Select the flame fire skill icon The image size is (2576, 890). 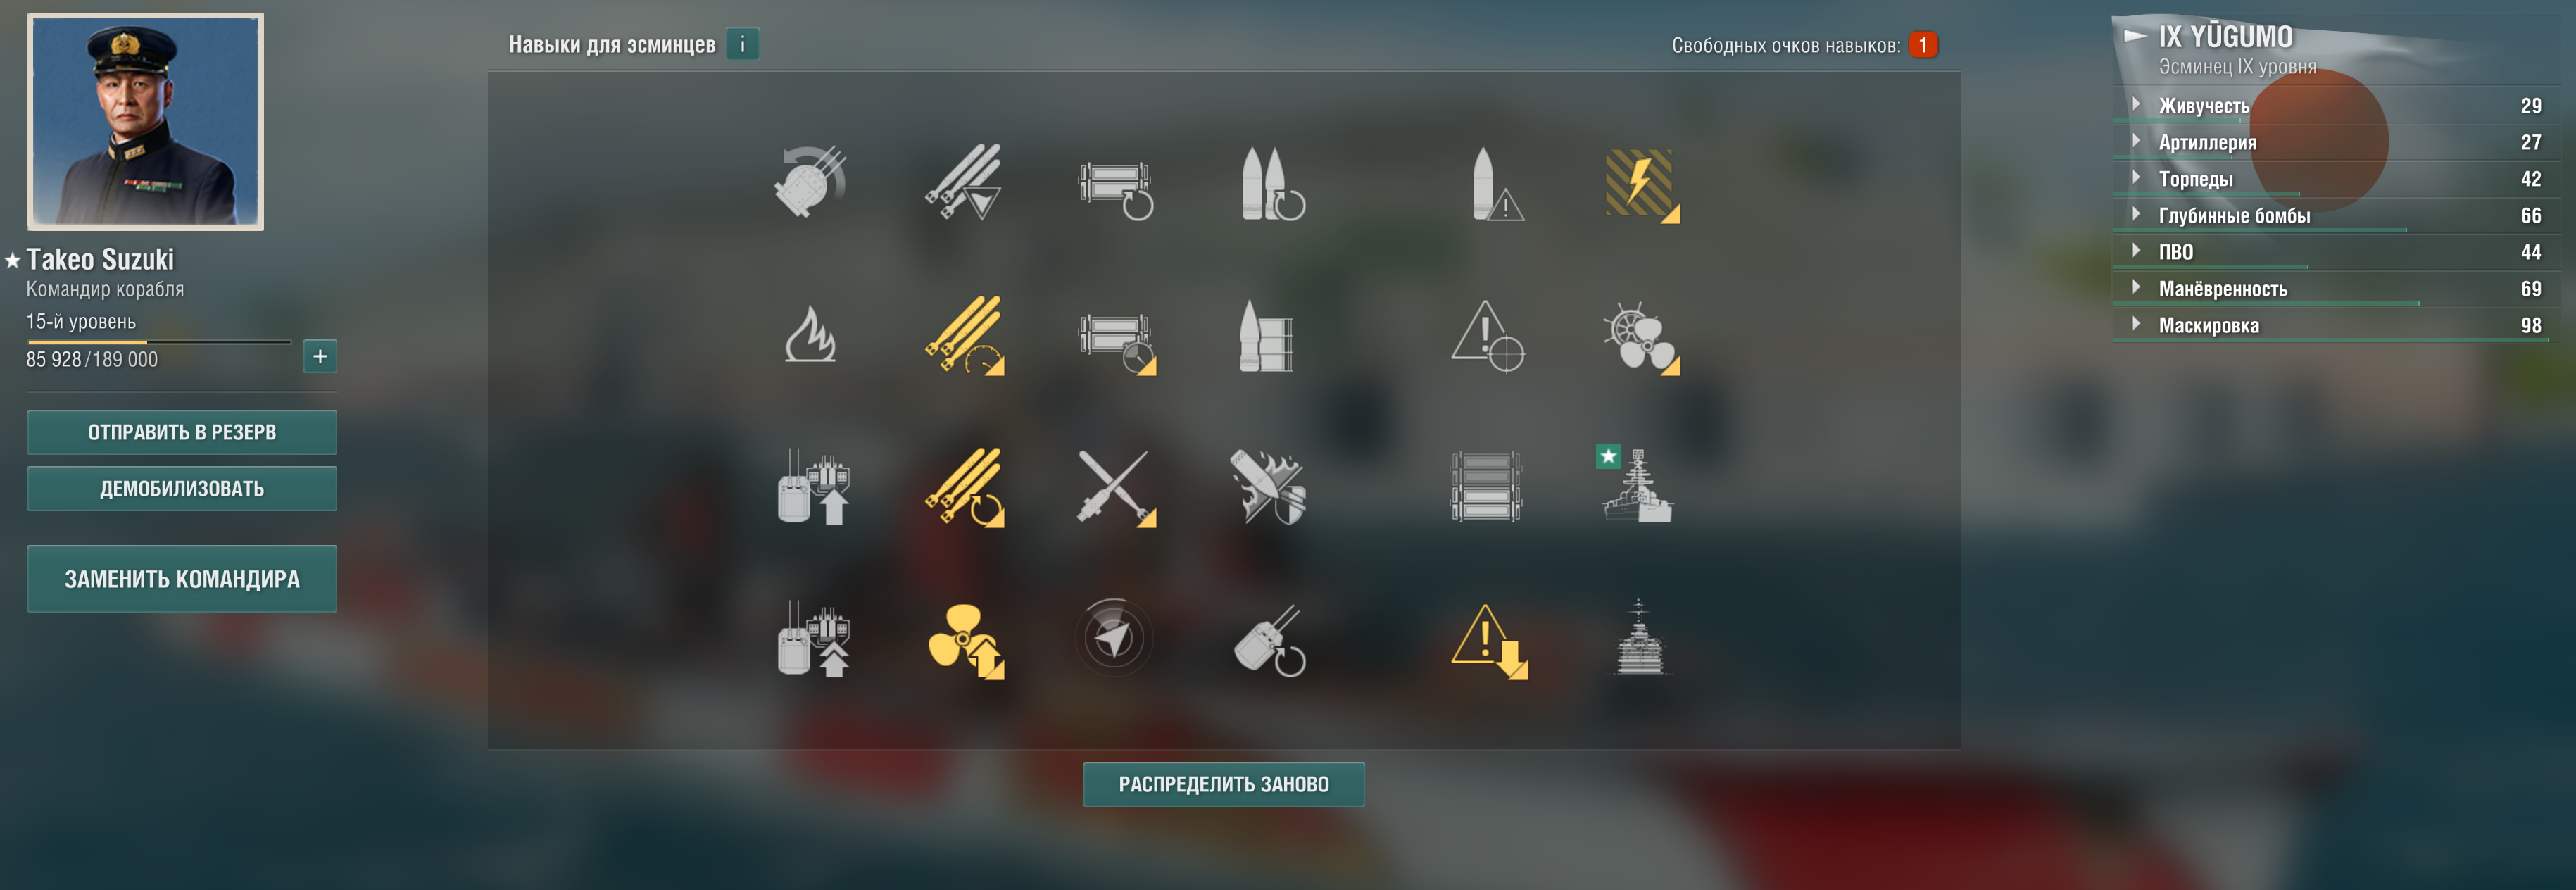coord(810,335)
